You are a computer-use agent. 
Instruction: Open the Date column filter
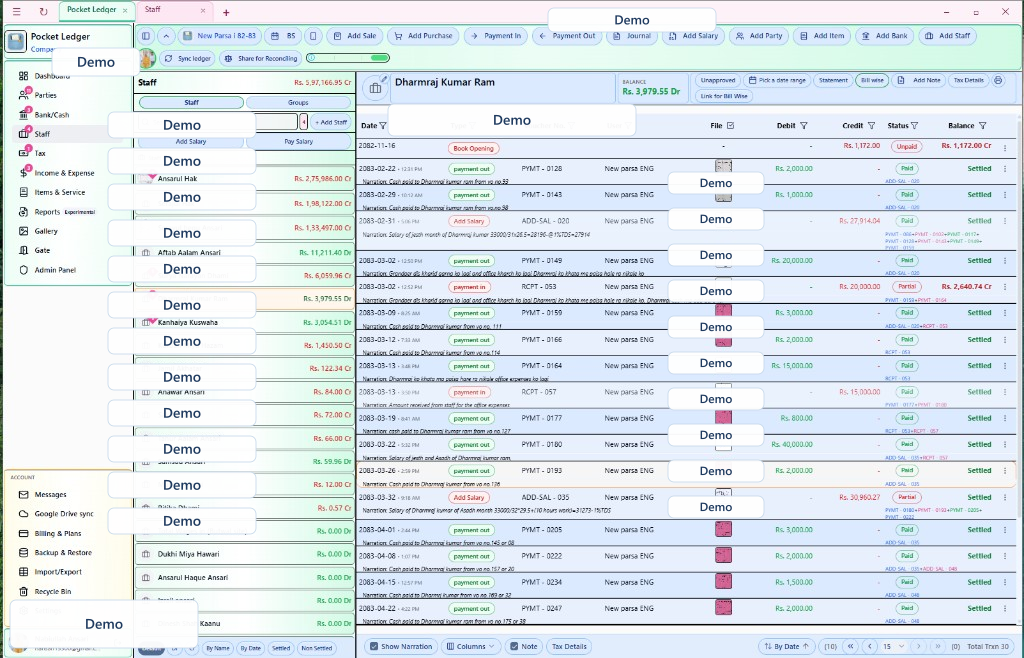coord(383,126)
